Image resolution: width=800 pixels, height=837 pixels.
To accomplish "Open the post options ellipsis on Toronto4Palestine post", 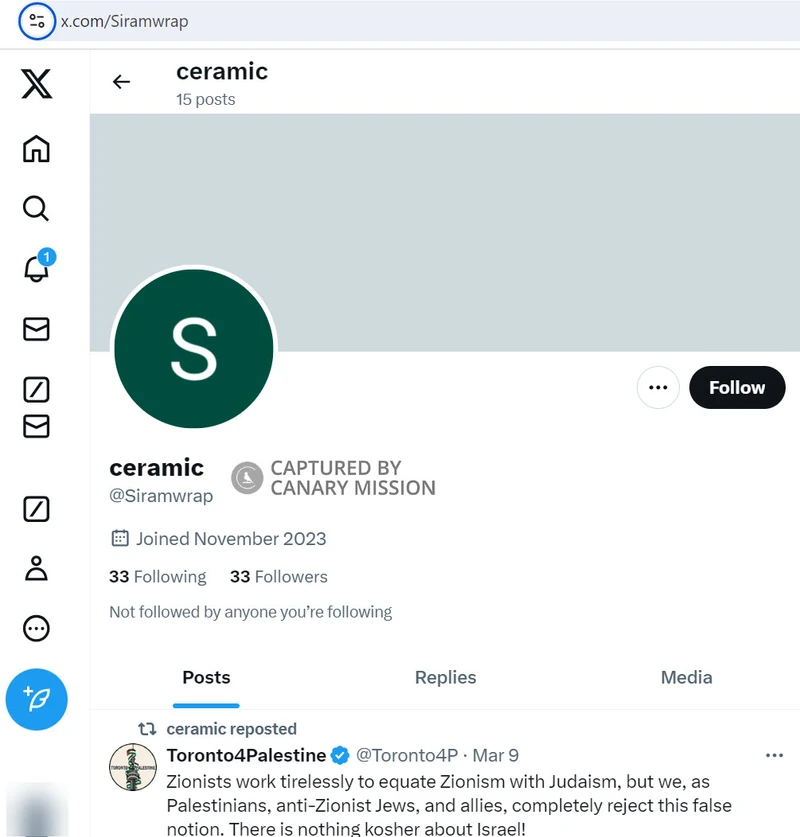I will pos(774,755).
